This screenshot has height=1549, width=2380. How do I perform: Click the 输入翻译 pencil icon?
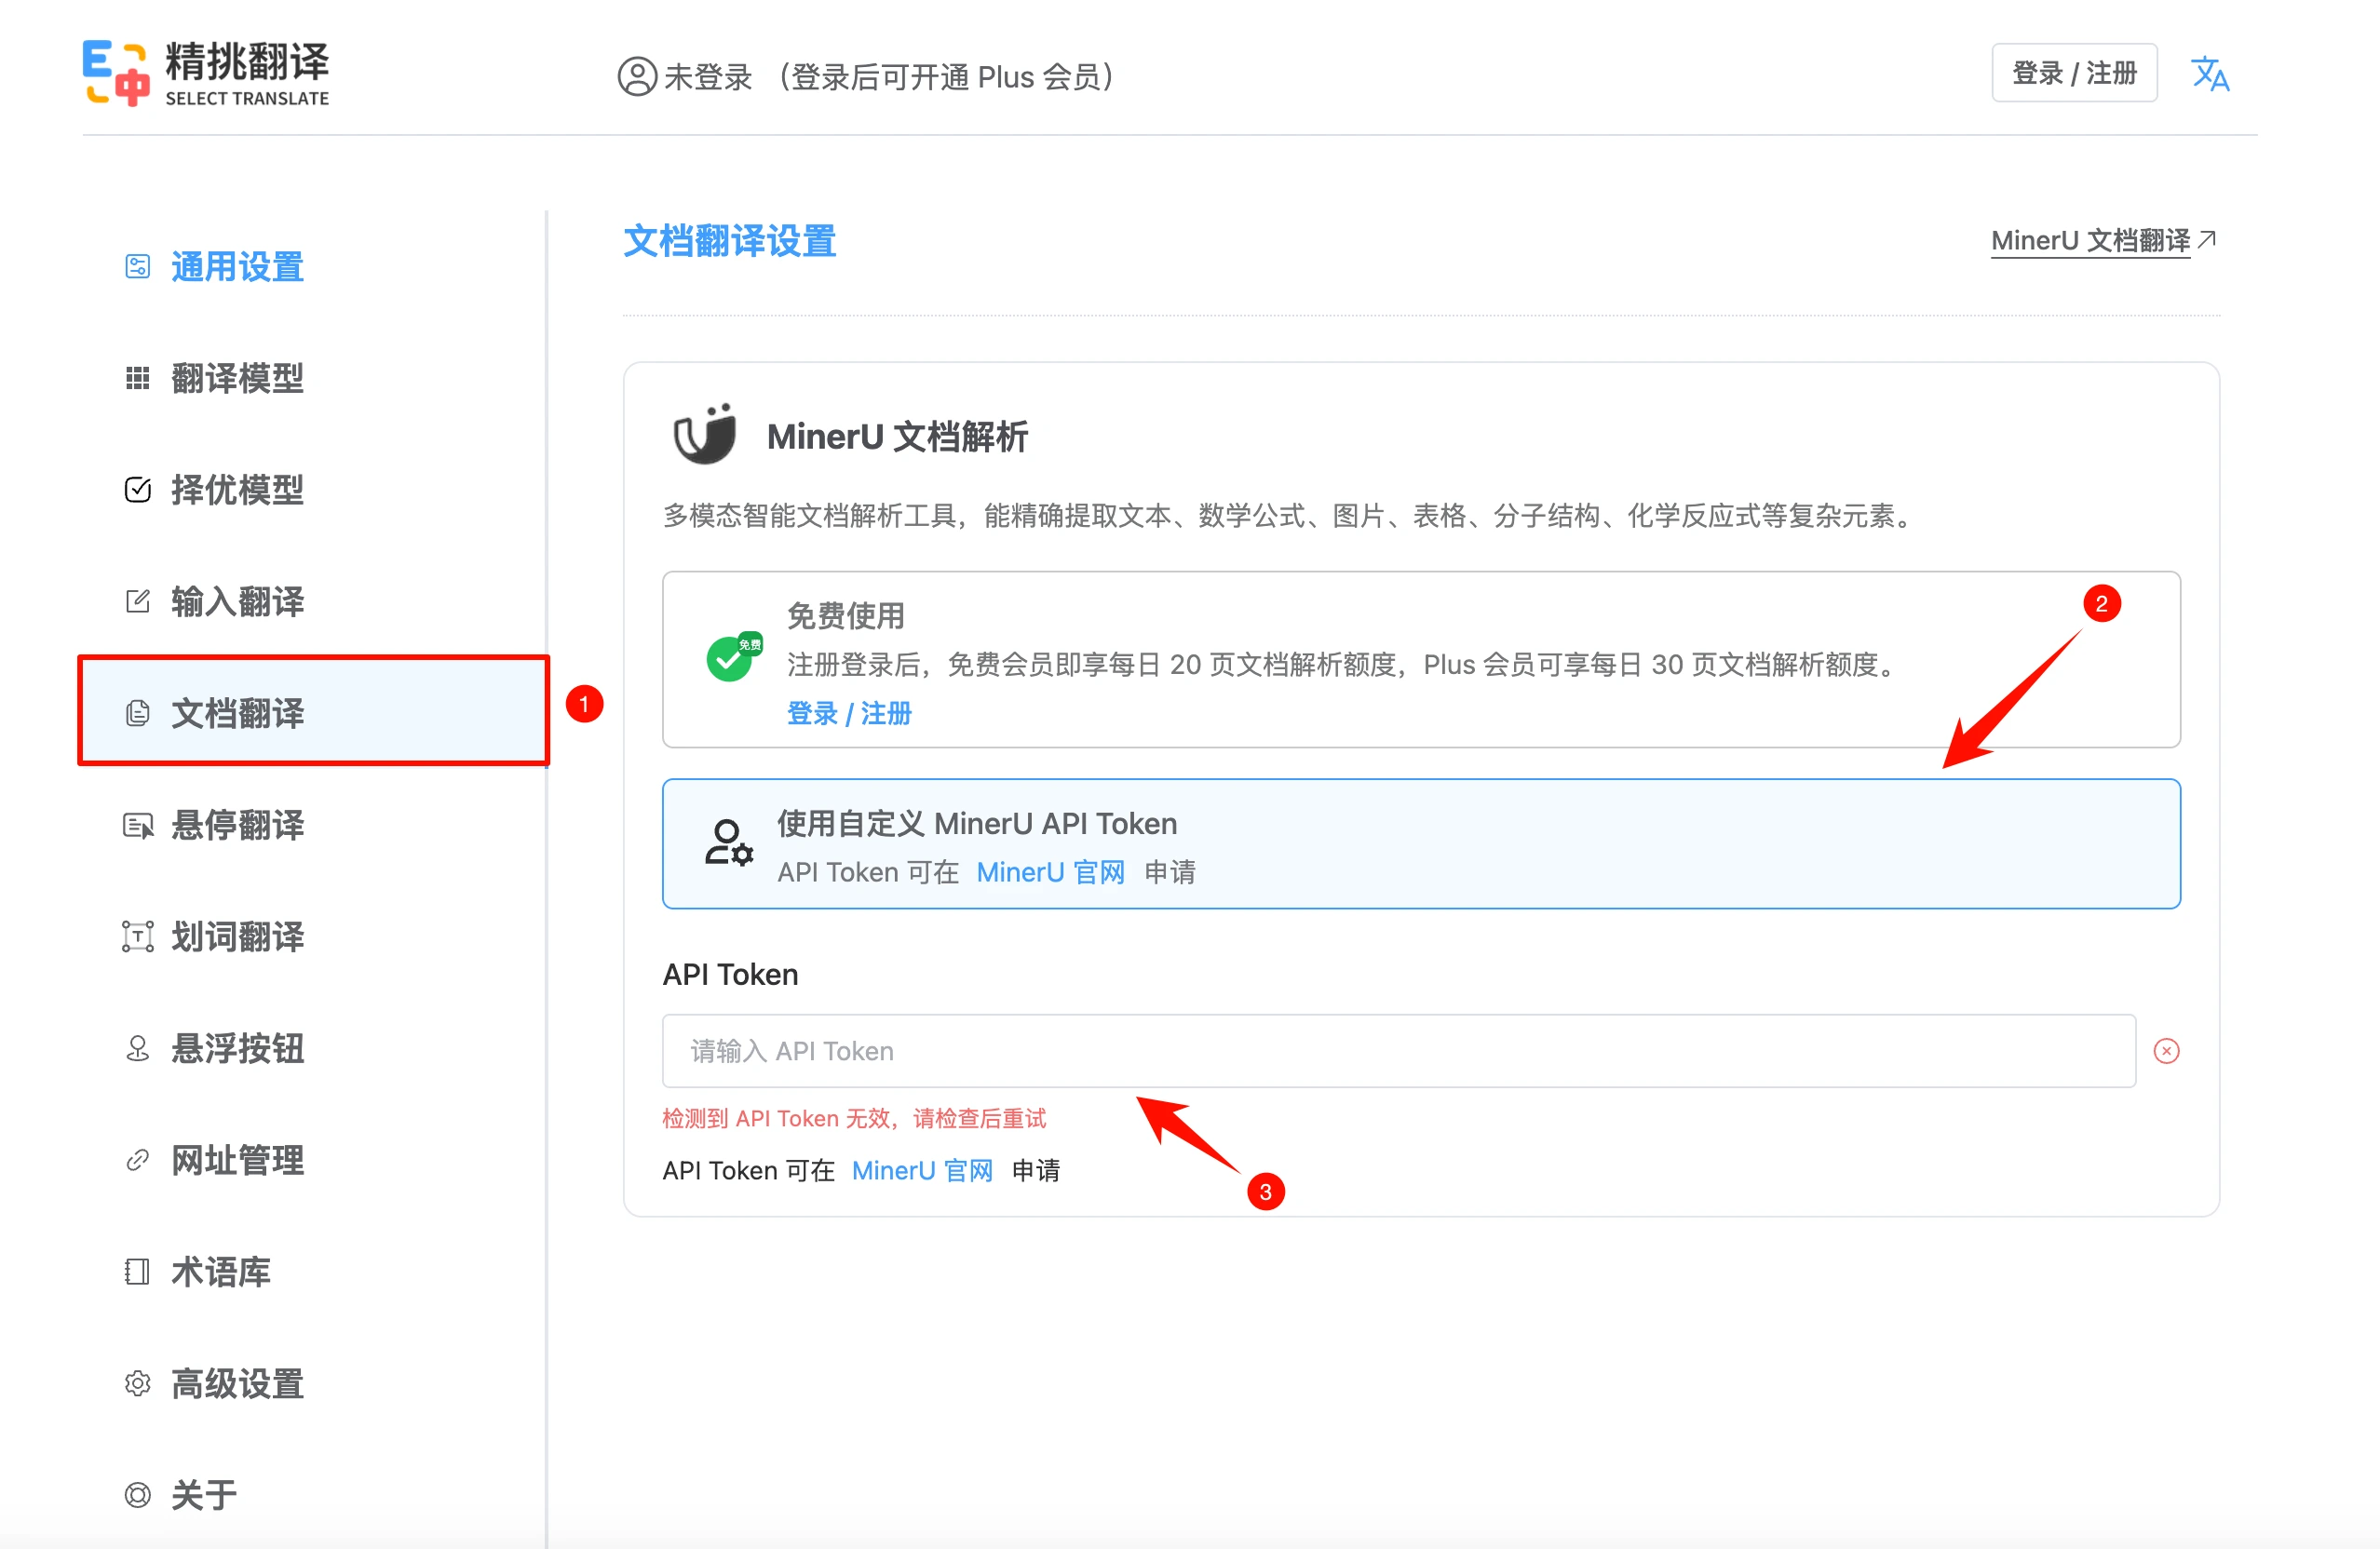pyautogui.click(x=137, y=601)
